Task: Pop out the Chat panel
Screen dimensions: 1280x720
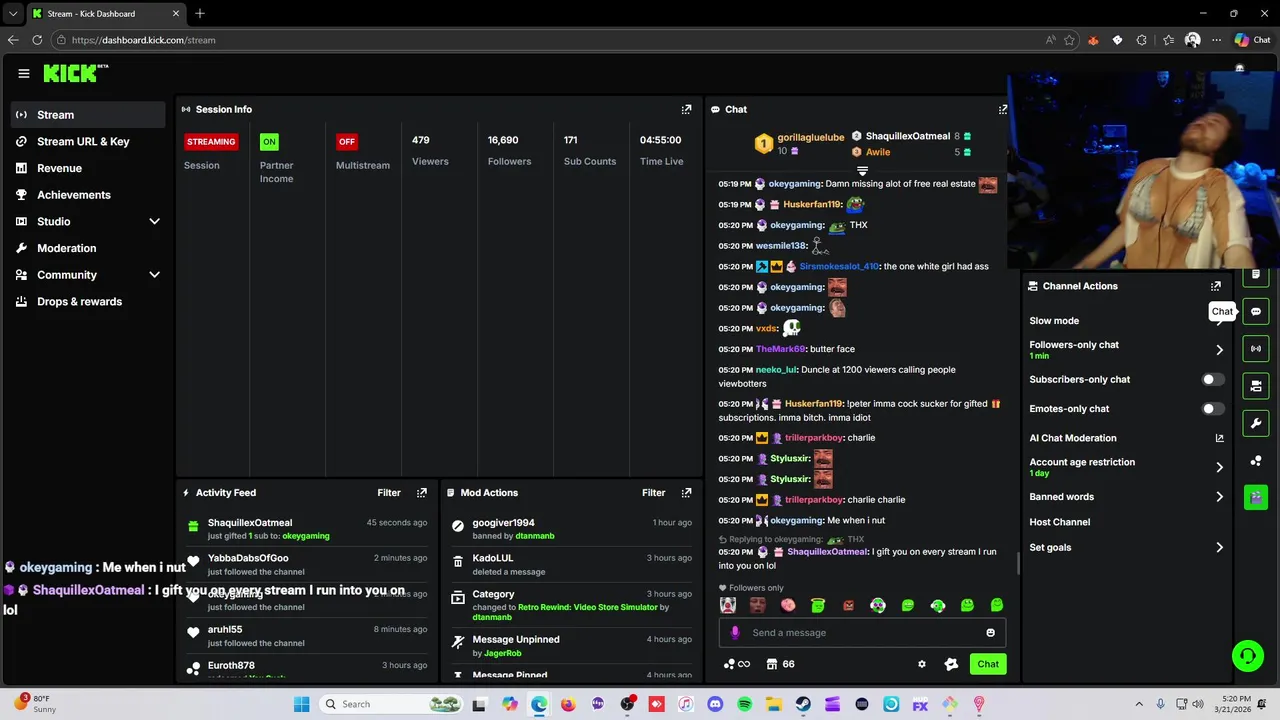Action: pyautogui.click(x=1003, y=109)
